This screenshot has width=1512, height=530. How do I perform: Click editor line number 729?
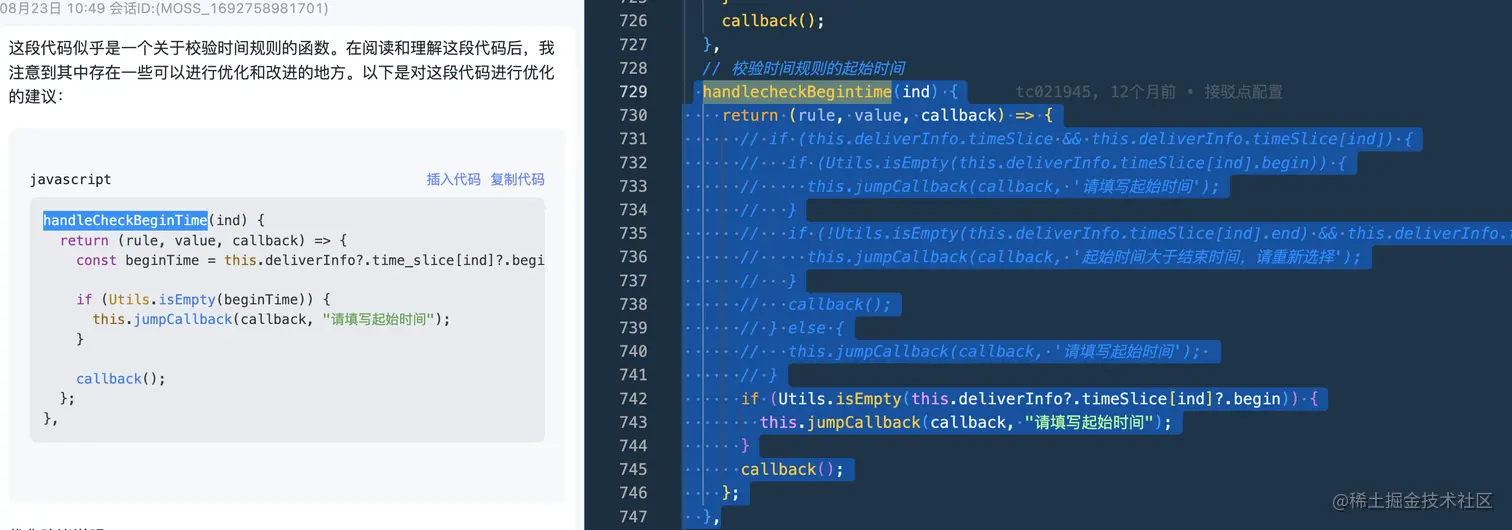click(x=634, y=92)
